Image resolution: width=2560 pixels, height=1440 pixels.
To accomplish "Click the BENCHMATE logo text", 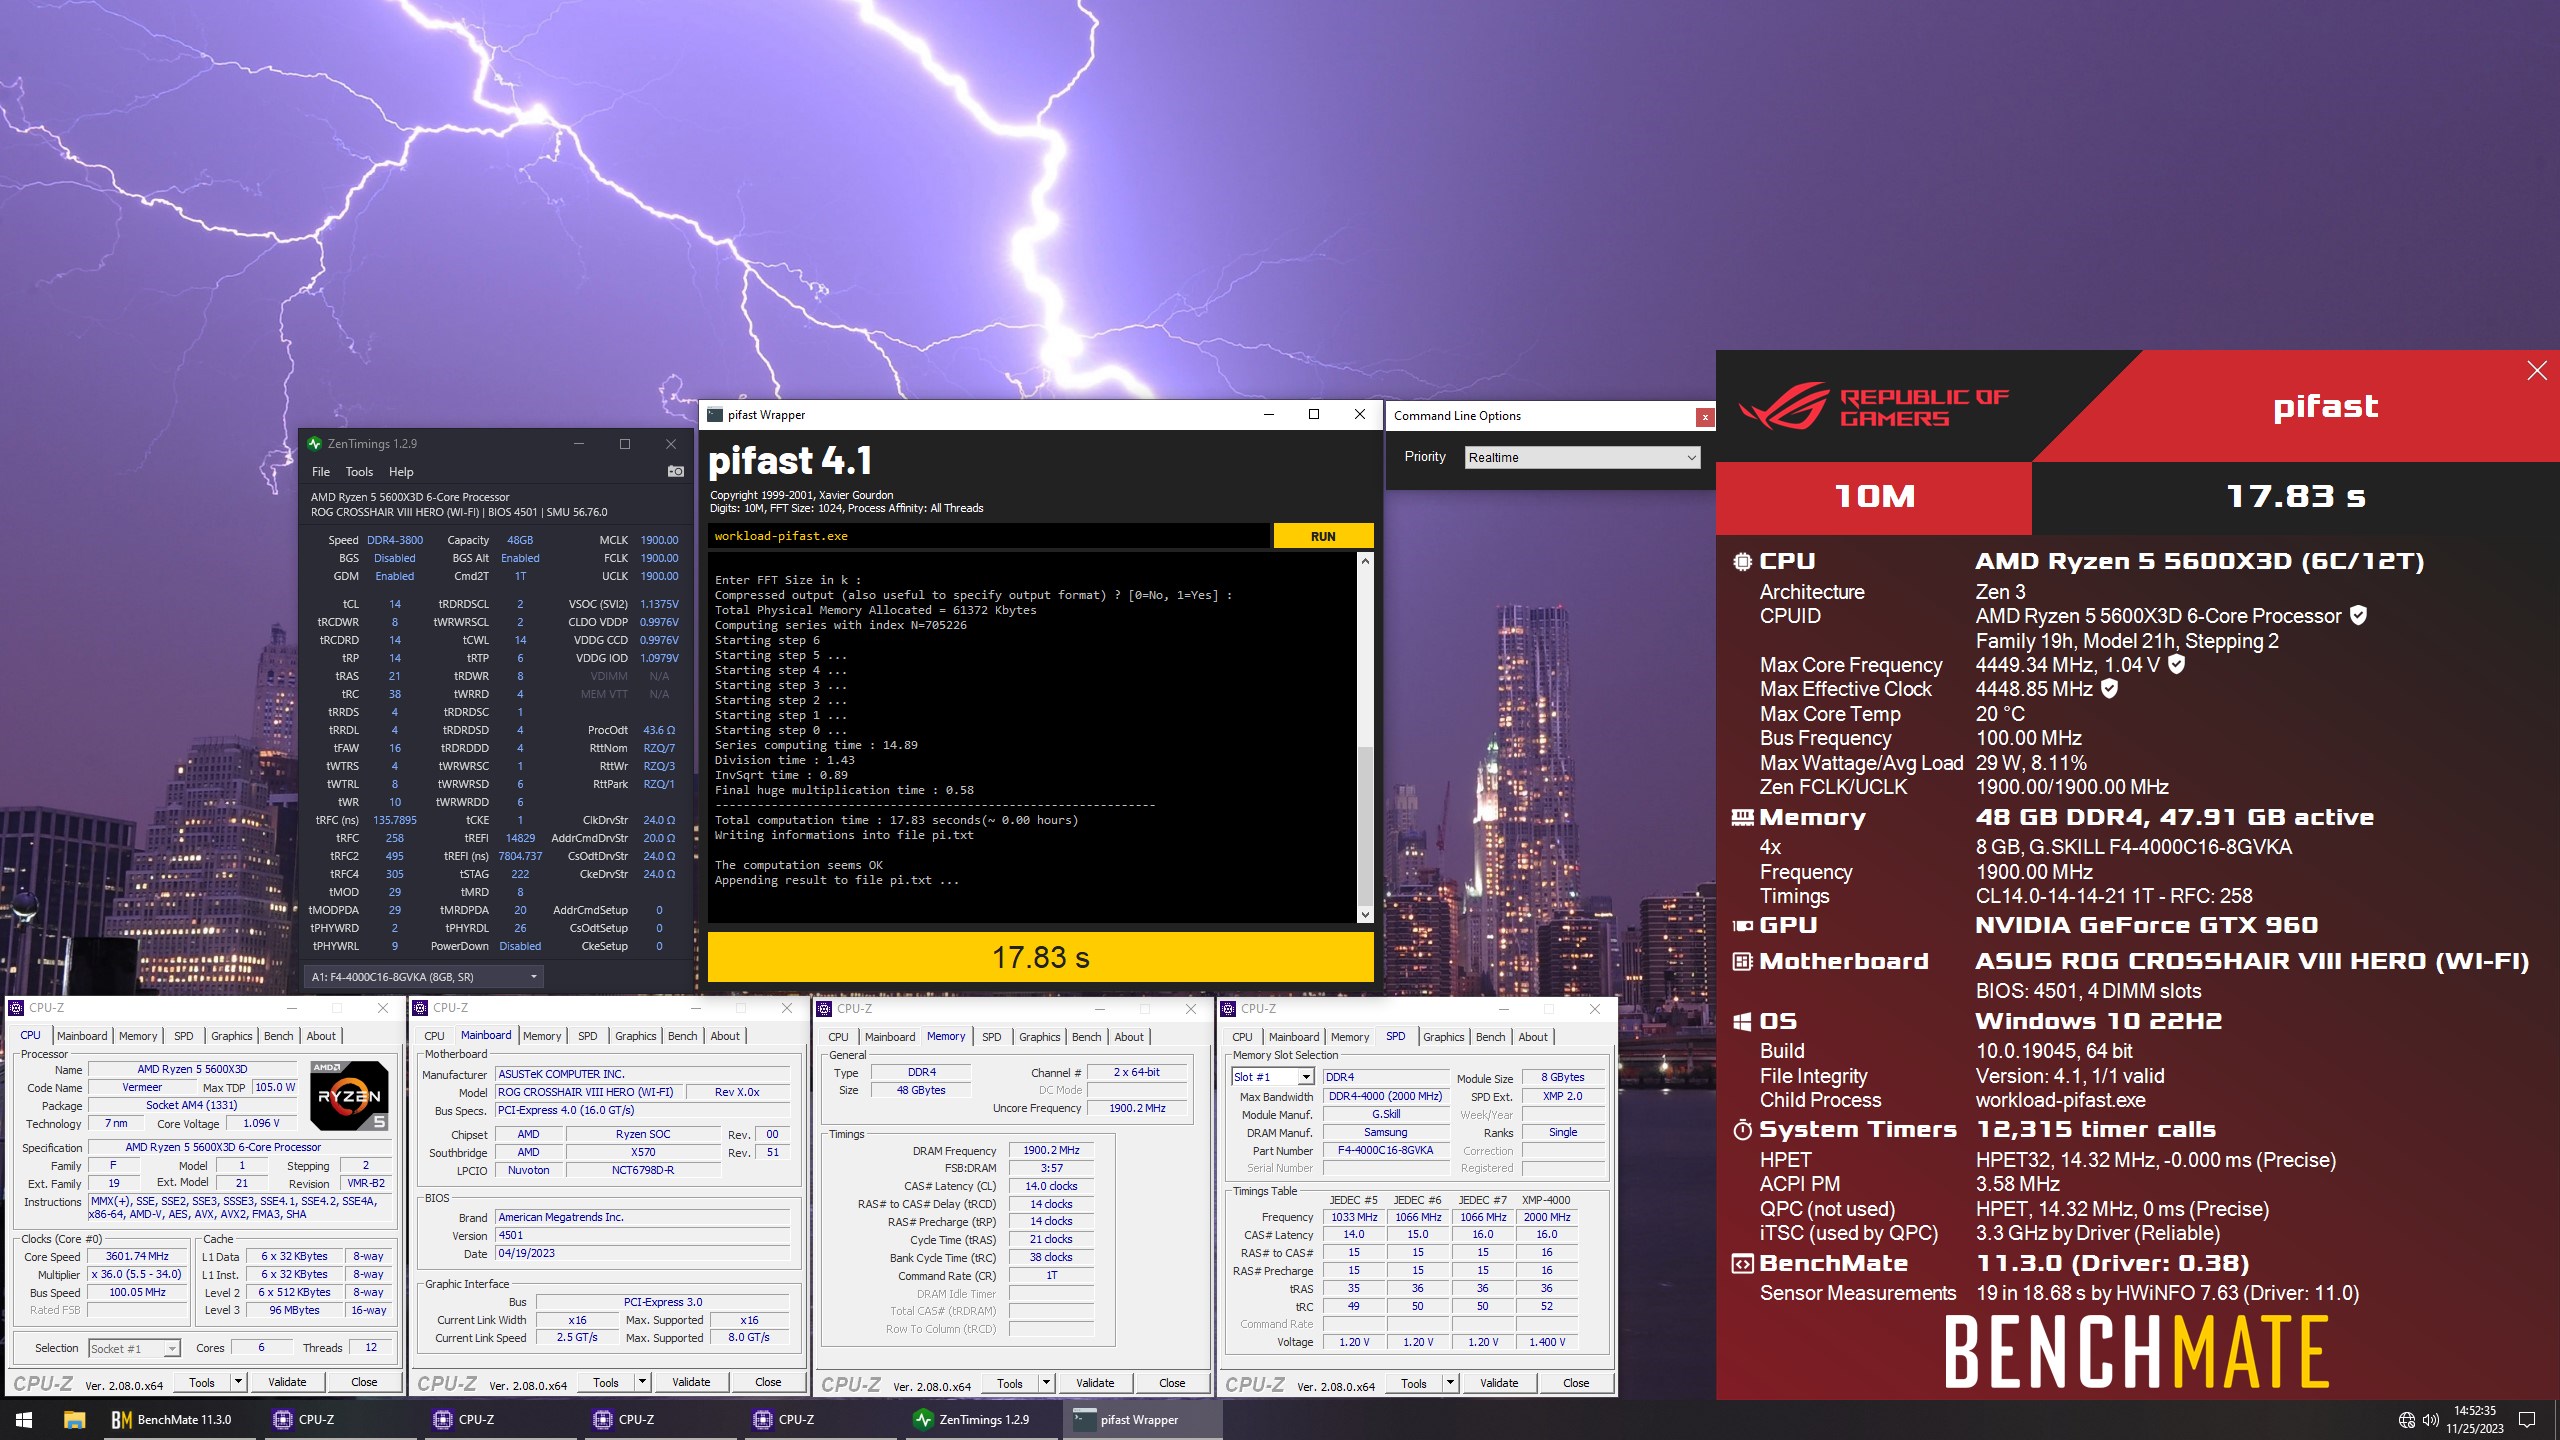I will click(2136, 1352).
